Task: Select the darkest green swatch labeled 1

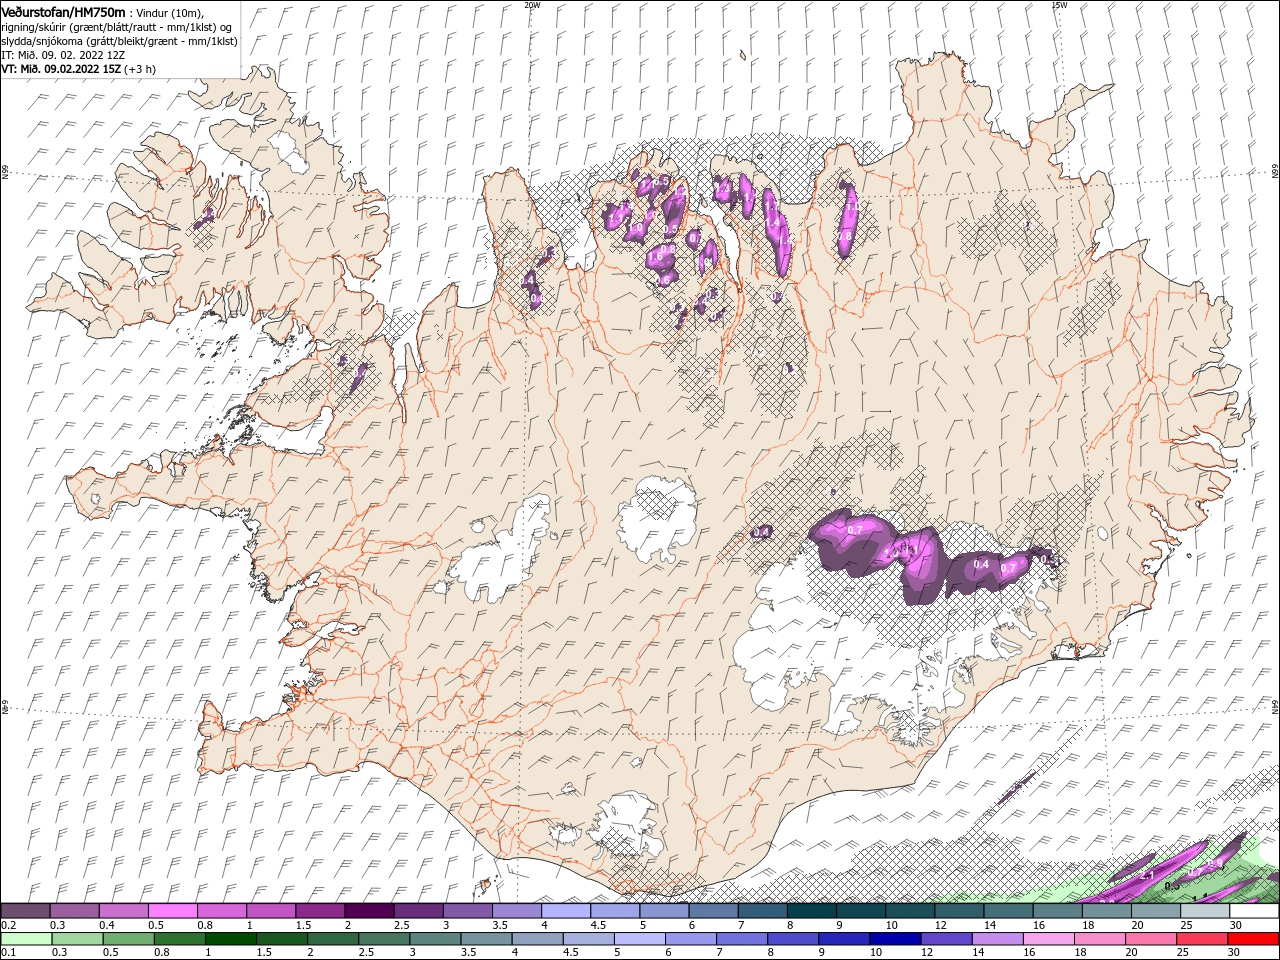Action: coord(230,939)
